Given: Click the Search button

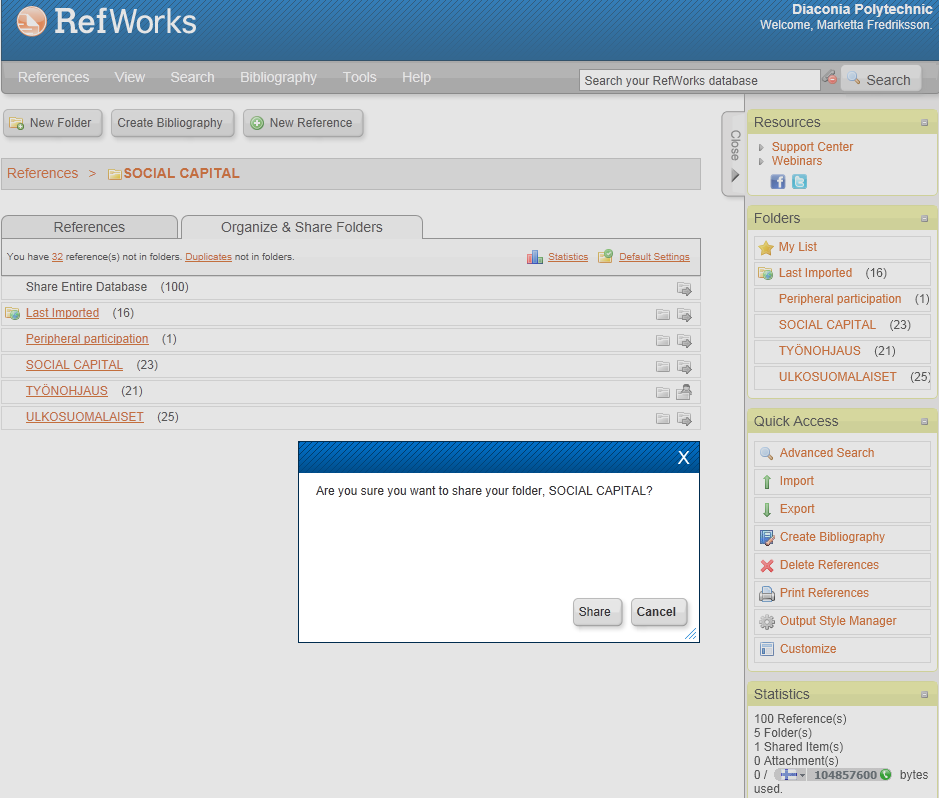Looking at the screenshot, I should 880,79.
